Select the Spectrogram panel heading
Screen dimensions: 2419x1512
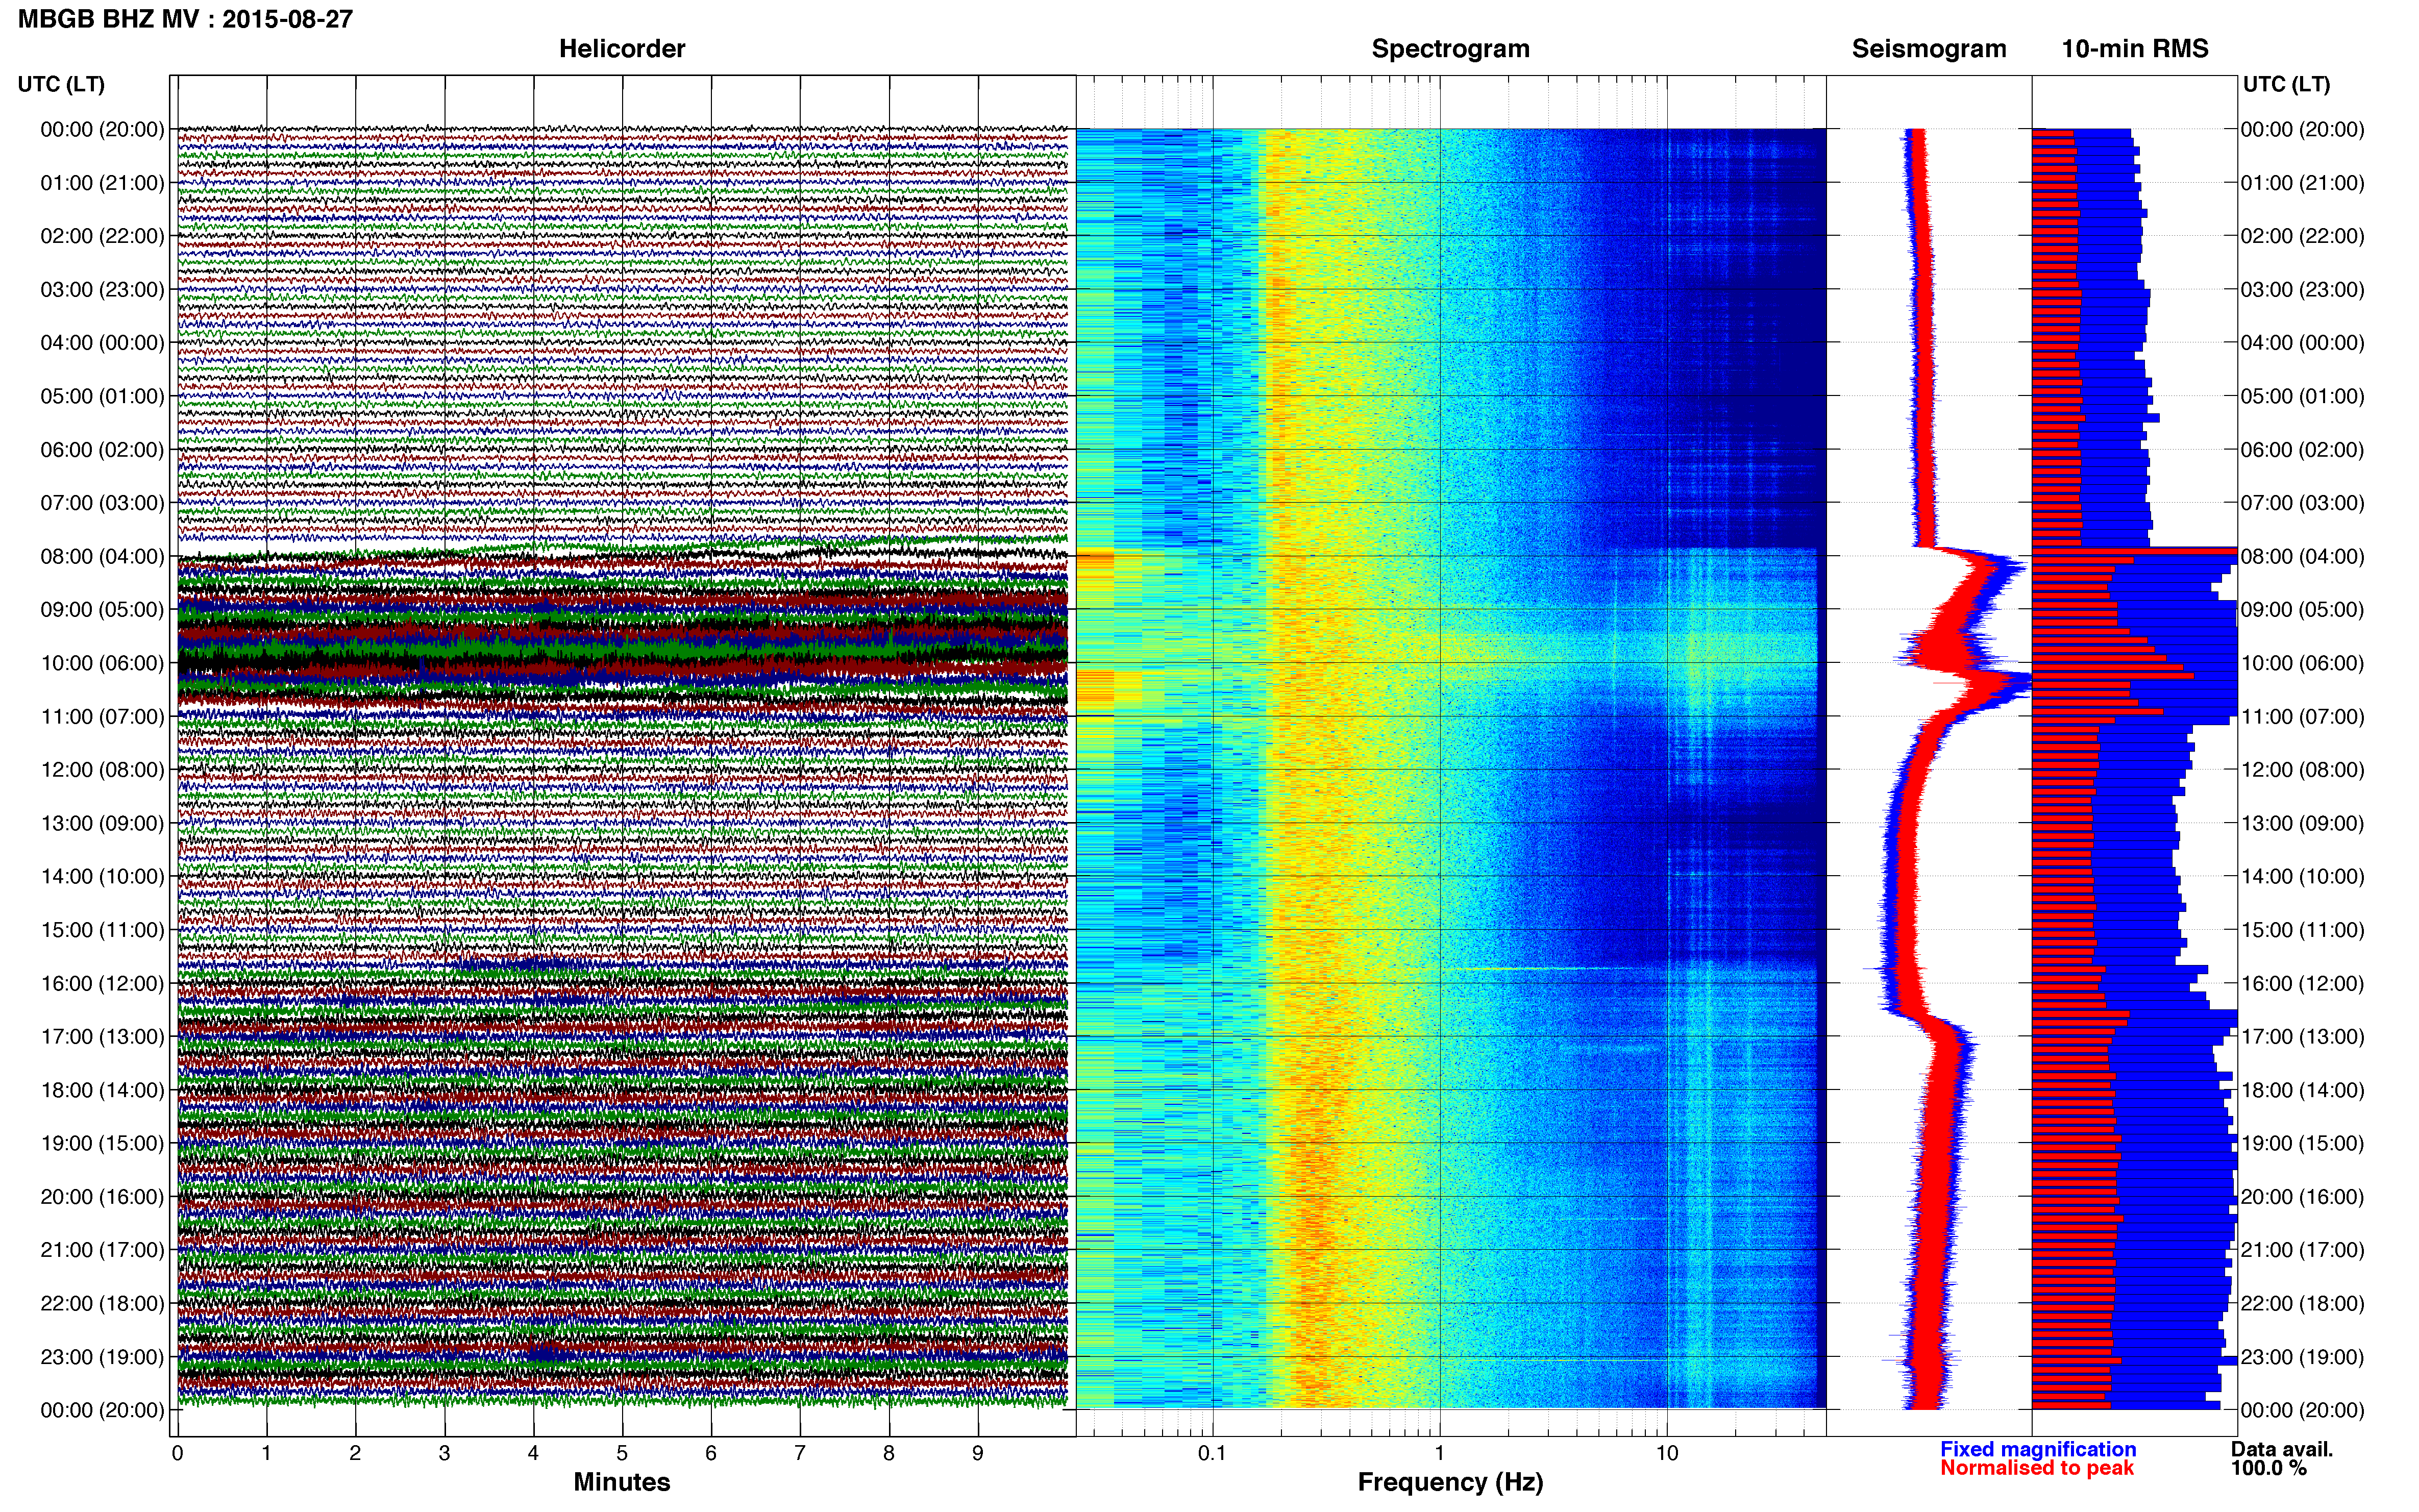pyautogui.click(x=1450, y=49)
